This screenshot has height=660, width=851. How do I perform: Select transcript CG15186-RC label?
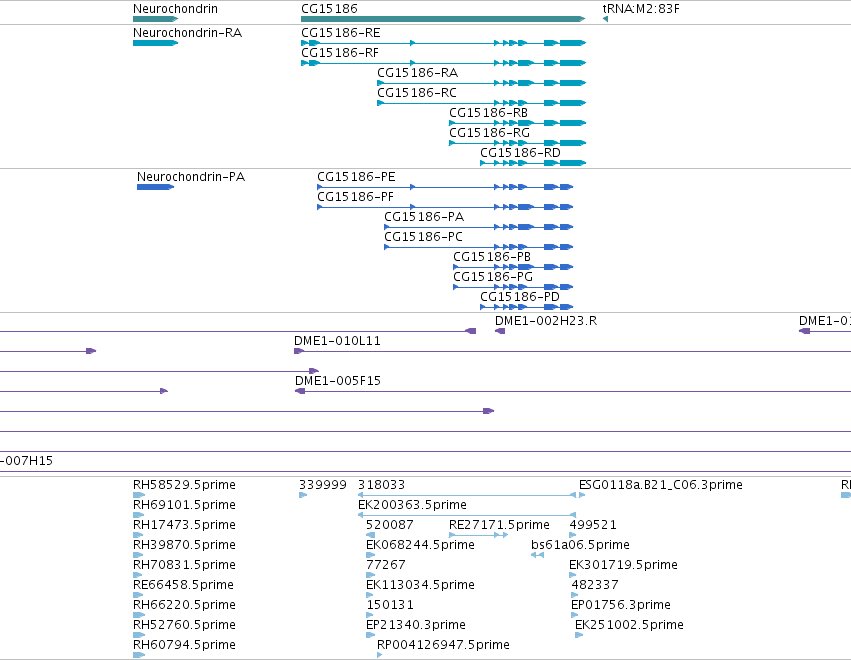click(x=417, y=93)
